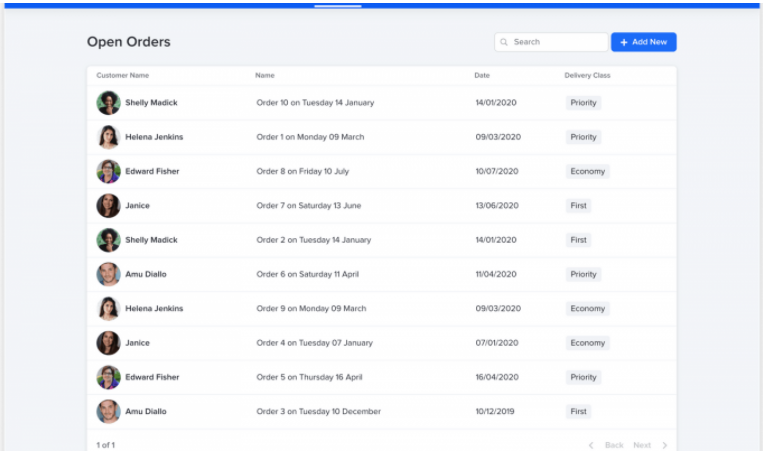Sort by Customer Name column header
This screenshot has height=457, width=763.
click(123, 75)
